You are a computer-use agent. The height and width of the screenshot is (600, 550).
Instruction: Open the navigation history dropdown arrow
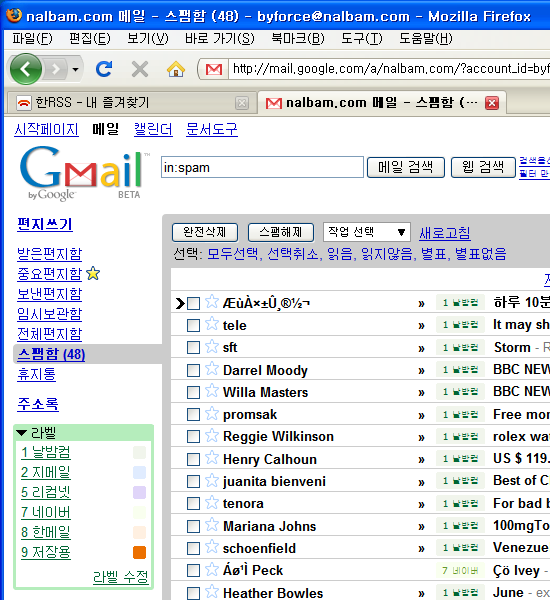pyautogui.click(x=75, y=70)
